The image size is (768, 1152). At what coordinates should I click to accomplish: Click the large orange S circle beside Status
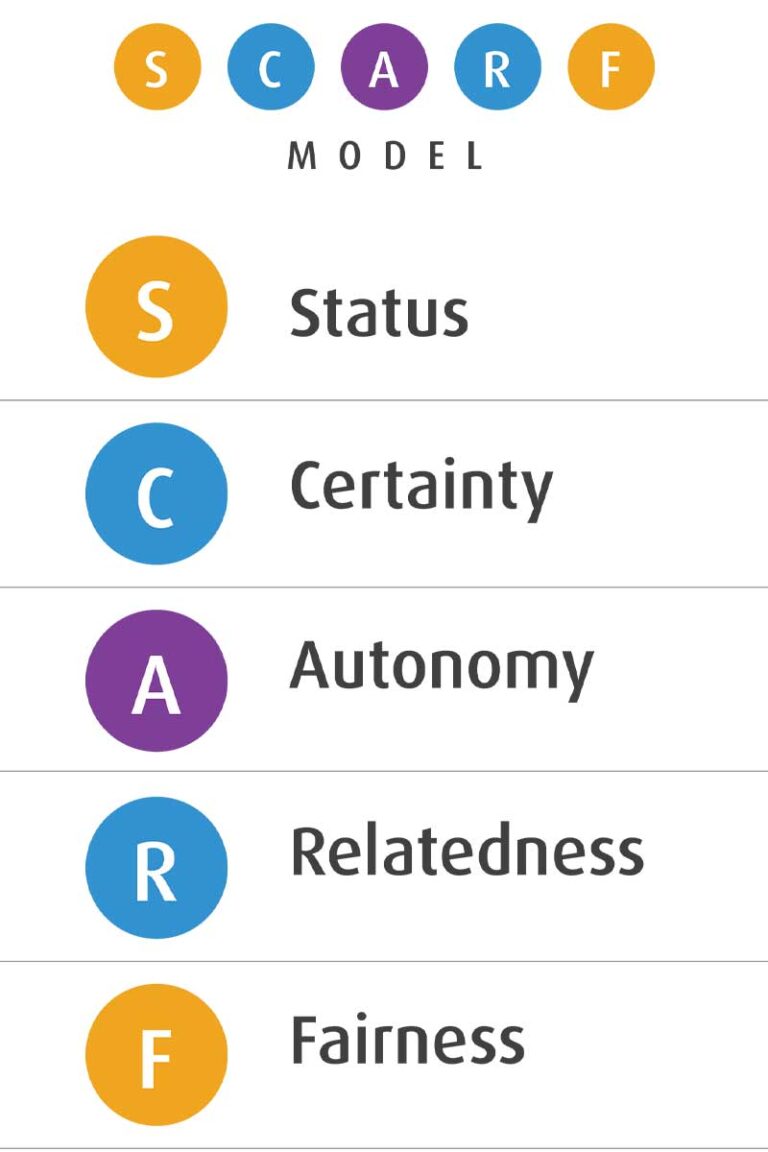click(x=157, y=306)
